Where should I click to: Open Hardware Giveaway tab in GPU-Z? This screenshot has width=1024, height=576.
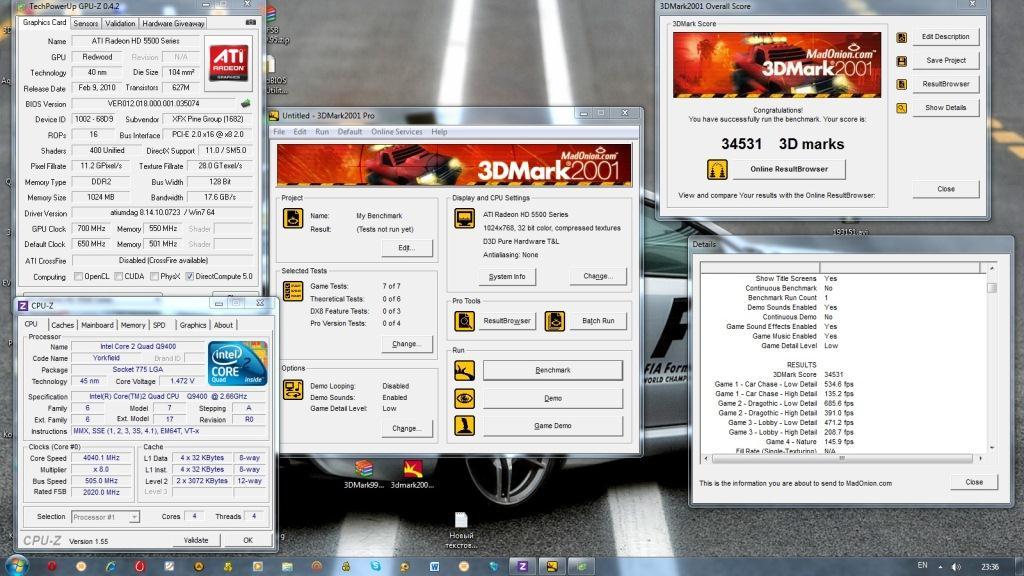click(173, 24)
